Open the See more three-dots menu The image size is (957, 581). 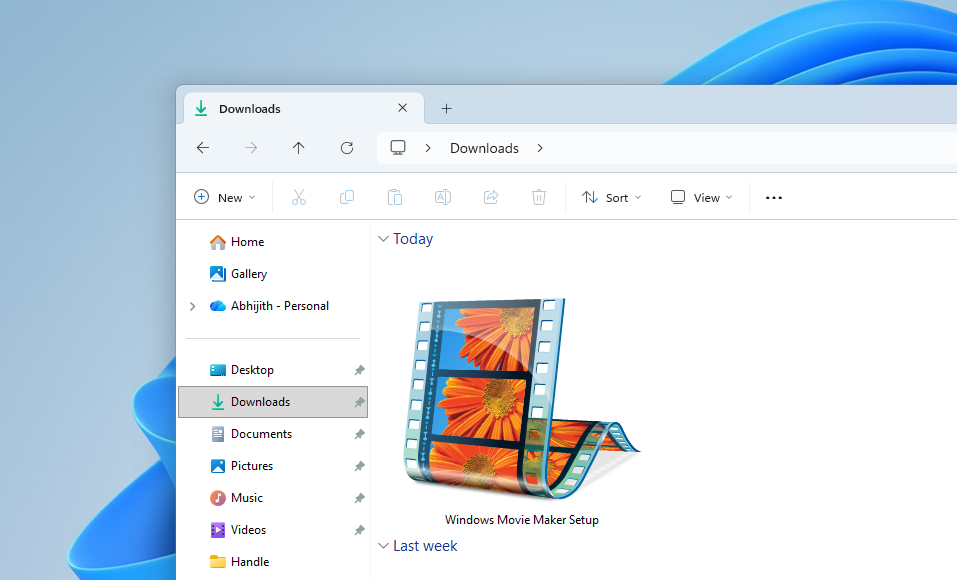[x=774, y=198]
